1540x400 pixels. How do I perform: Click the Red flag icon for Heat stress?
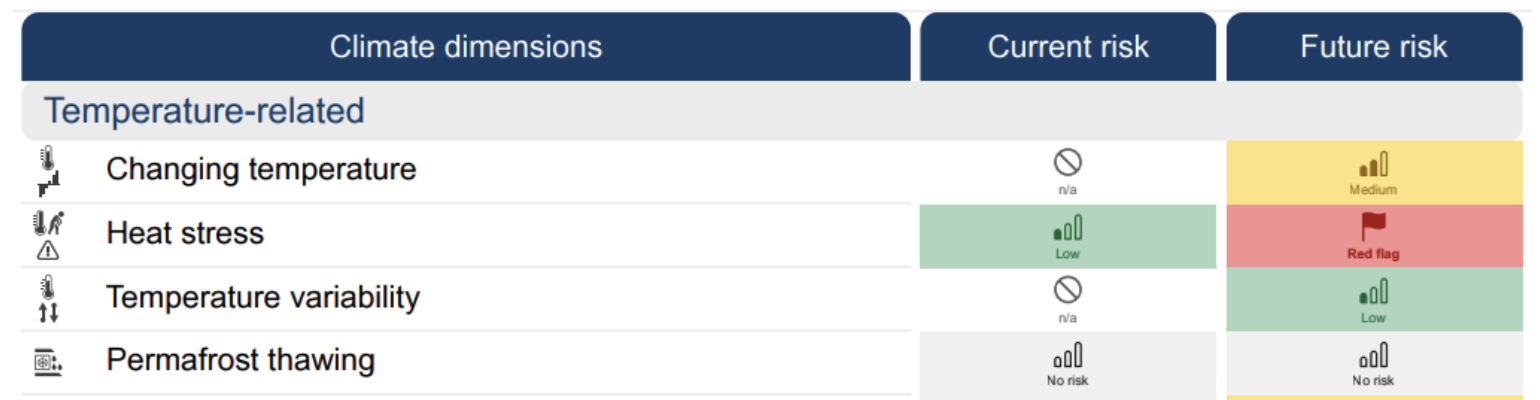(x=1373, y=227)
